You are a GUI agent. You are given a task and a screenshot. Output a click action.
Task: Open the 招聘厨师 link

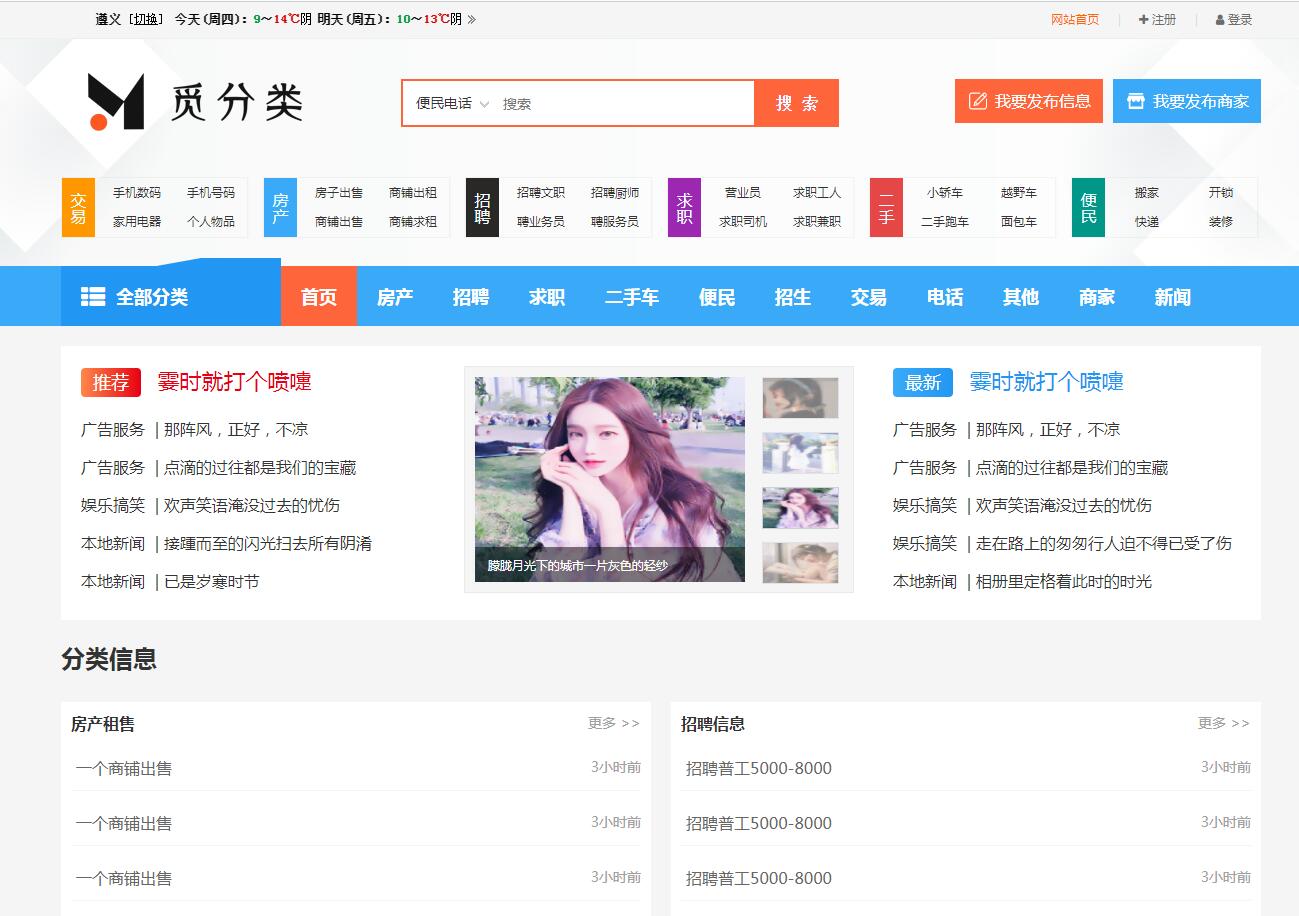coord(614,193)
